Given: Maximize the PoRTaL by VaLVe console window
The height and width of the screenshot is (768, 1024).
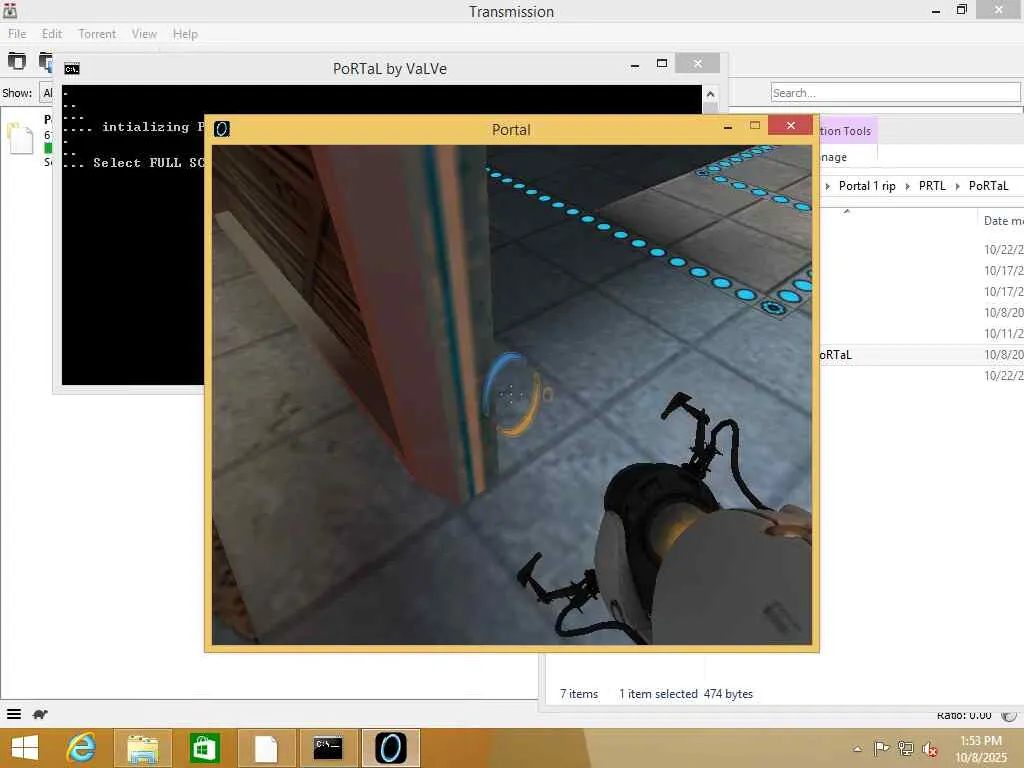Looking at the screenshot, I should (662, 63).
